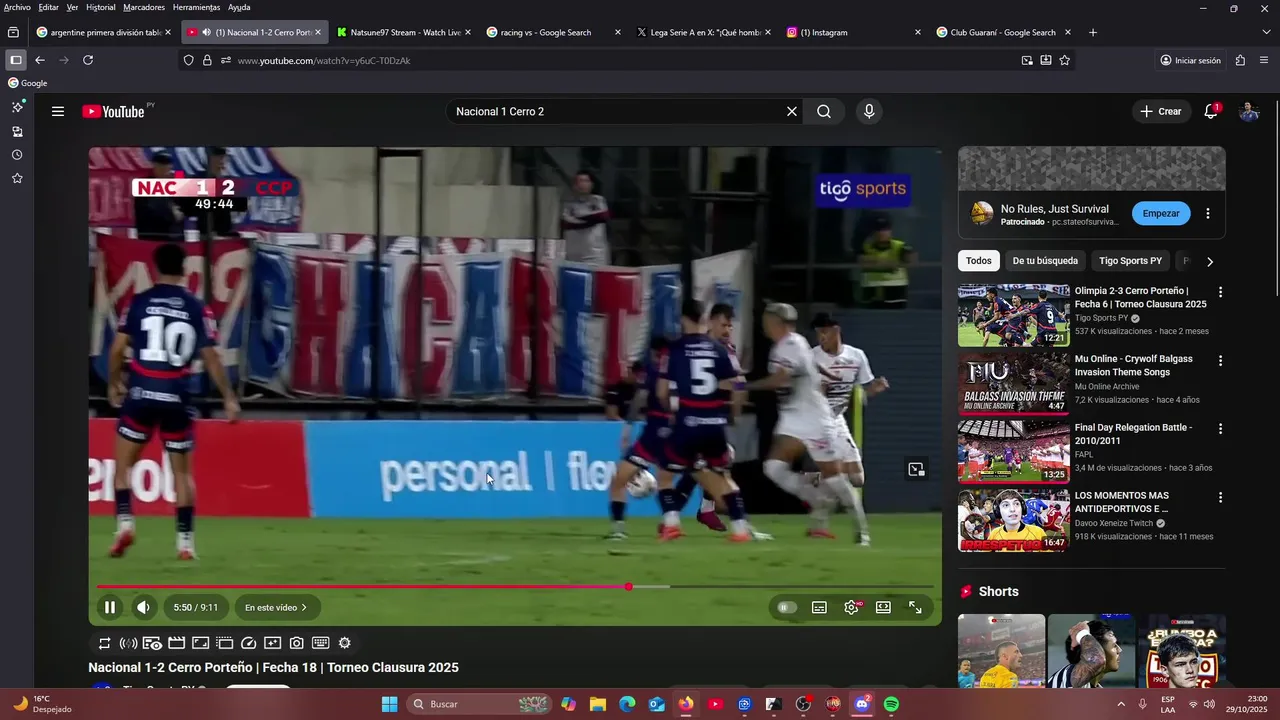
Task: Go back with the browser back arrow
Action: [x=40, y=60]
